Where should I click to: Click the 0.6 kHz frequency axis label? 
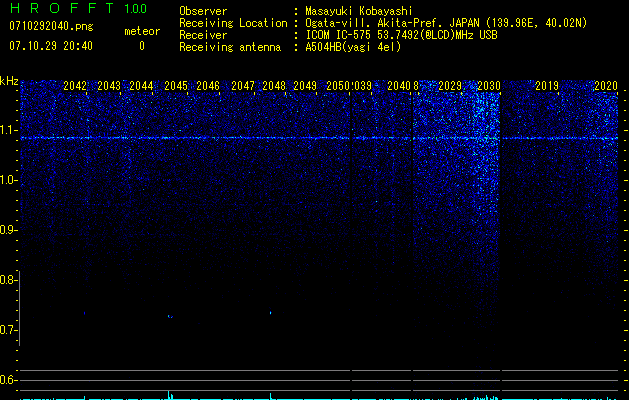[9, 380]
